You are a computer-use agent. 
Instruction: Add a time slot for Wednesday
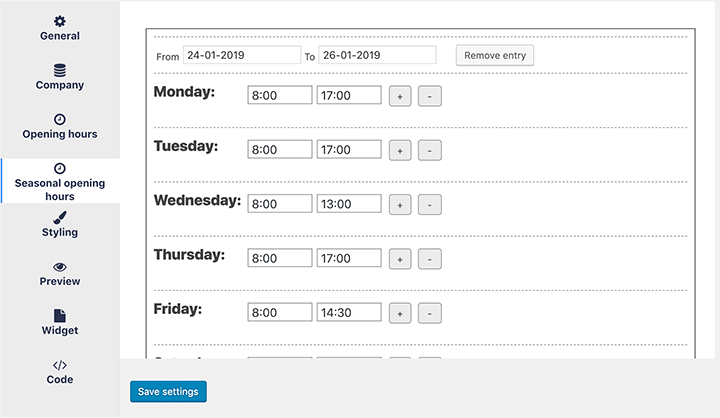(400, 204)
